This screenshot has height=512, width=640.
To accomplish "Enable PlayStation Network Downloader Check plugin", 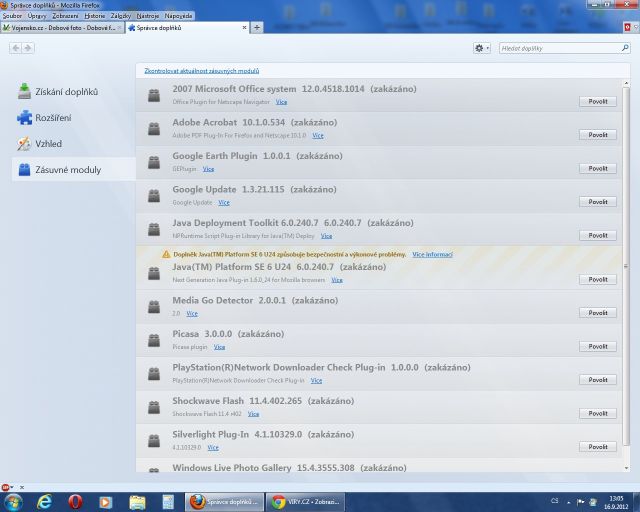I will coord(598,380).
